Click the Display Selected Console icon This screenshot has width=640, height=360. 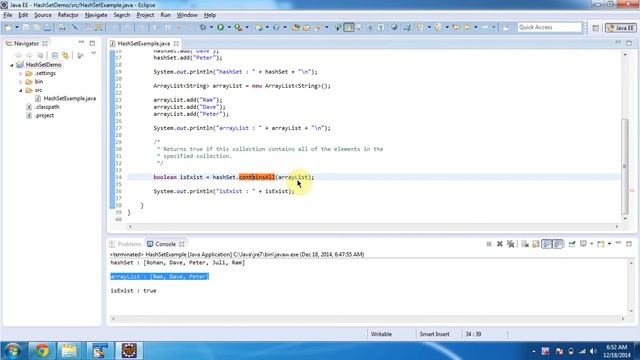pyautogui.click(x=584, y=244)
